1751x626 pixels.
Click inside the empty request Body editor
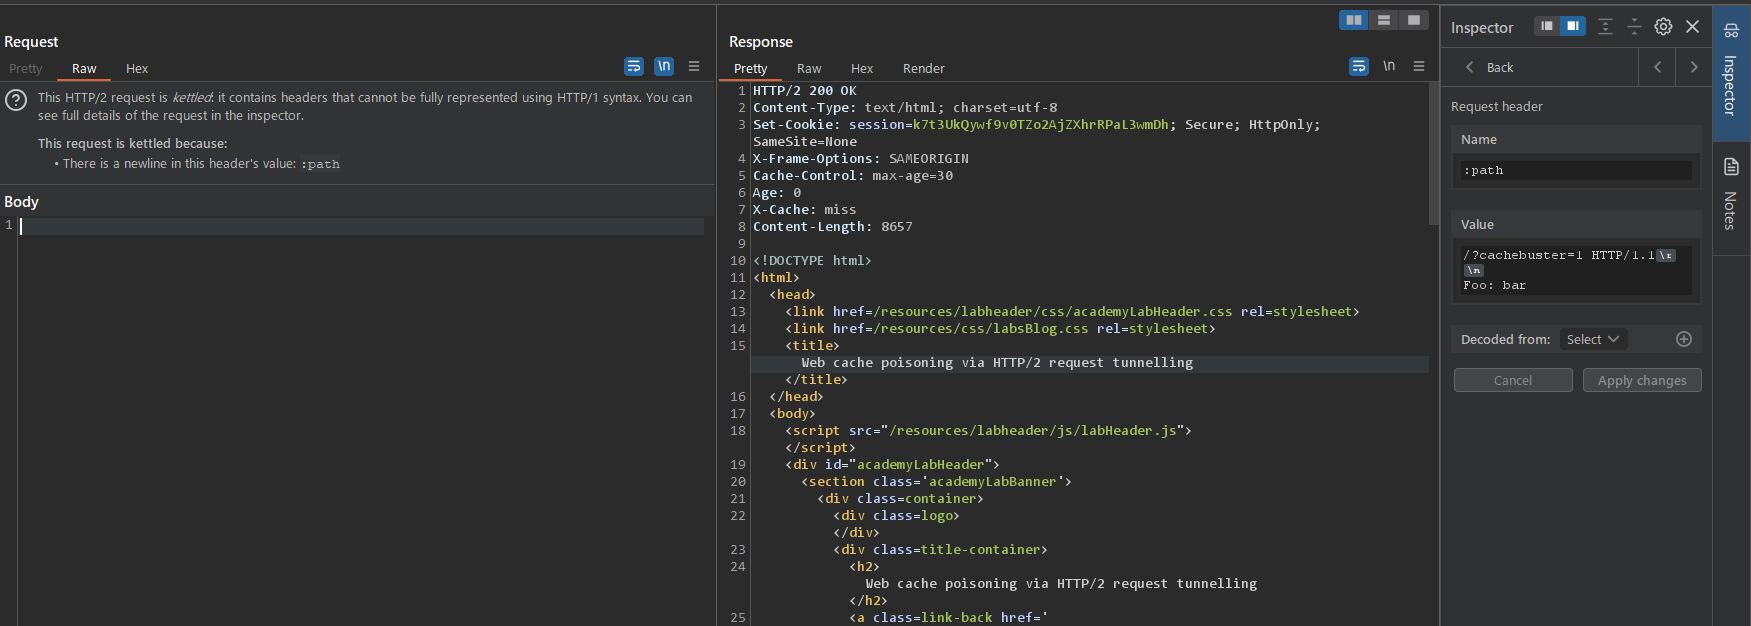click(x=361, y=226)
